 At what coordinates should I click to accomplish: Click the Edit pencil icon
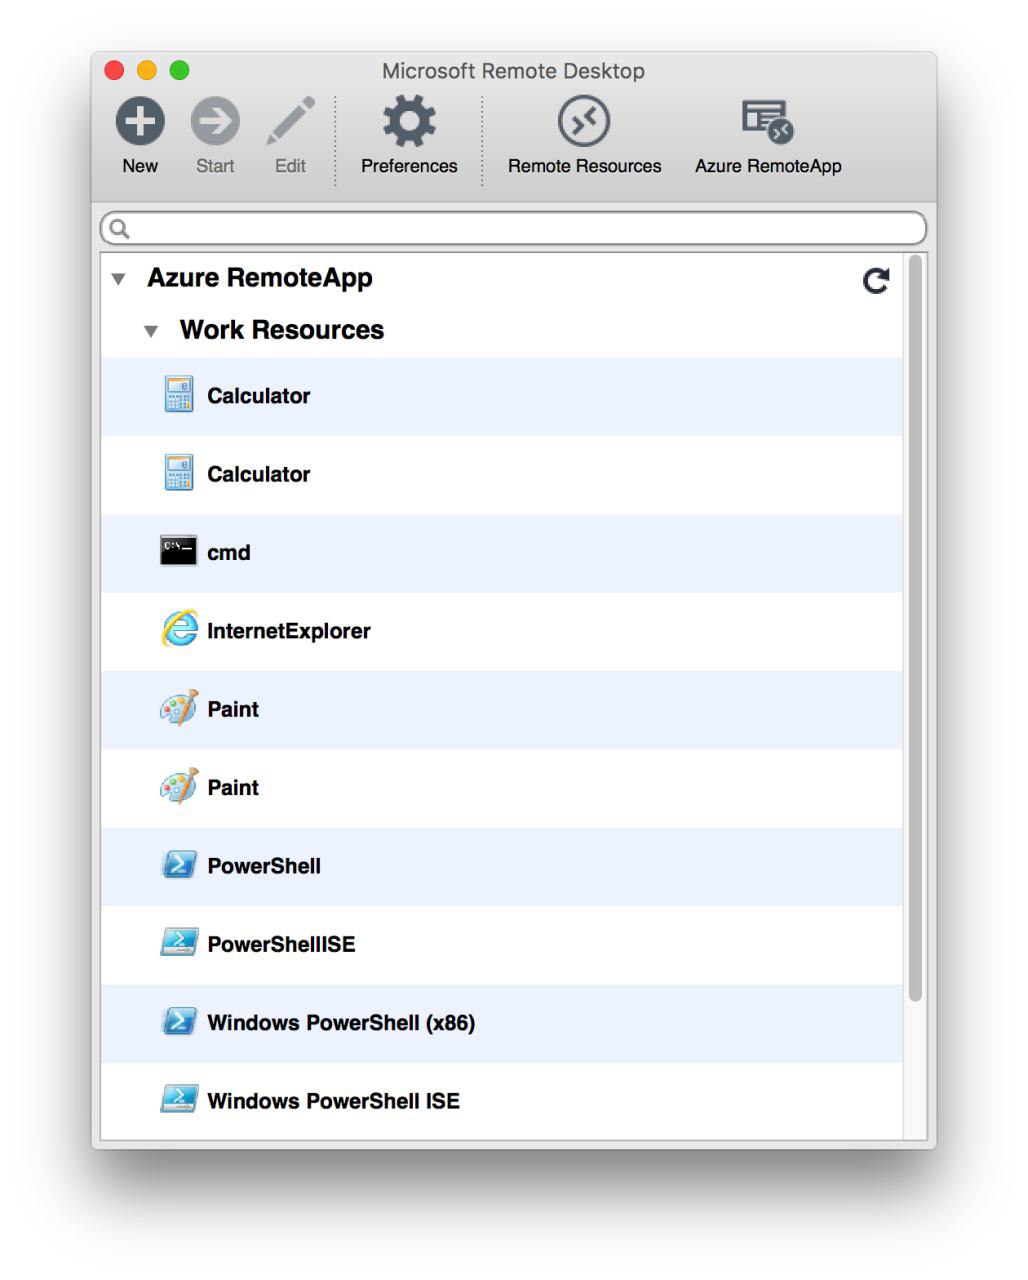pos(291,121)
